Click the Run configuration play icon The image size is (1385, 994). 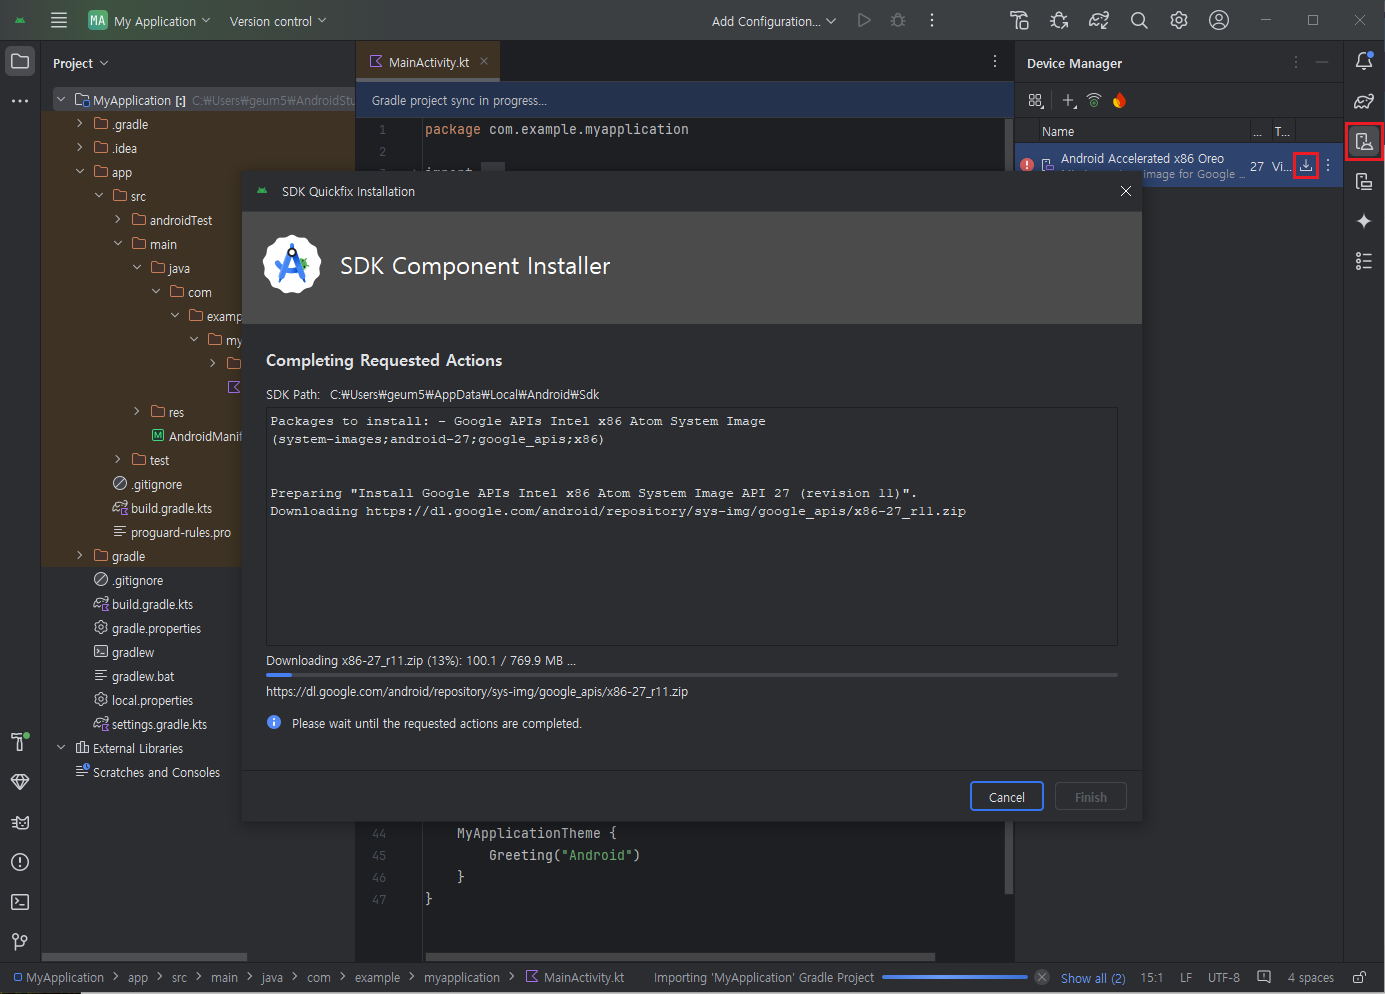click(x=864, y=20)
